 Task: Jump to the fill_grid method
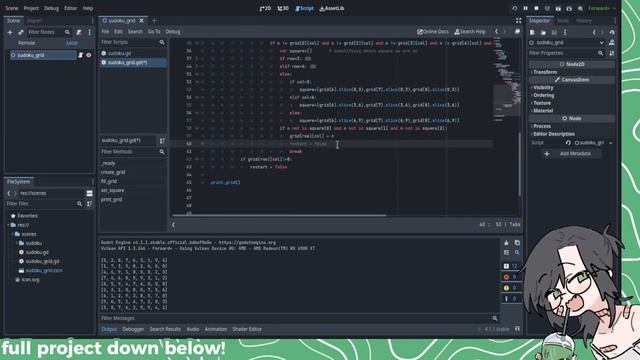[109, 181]
